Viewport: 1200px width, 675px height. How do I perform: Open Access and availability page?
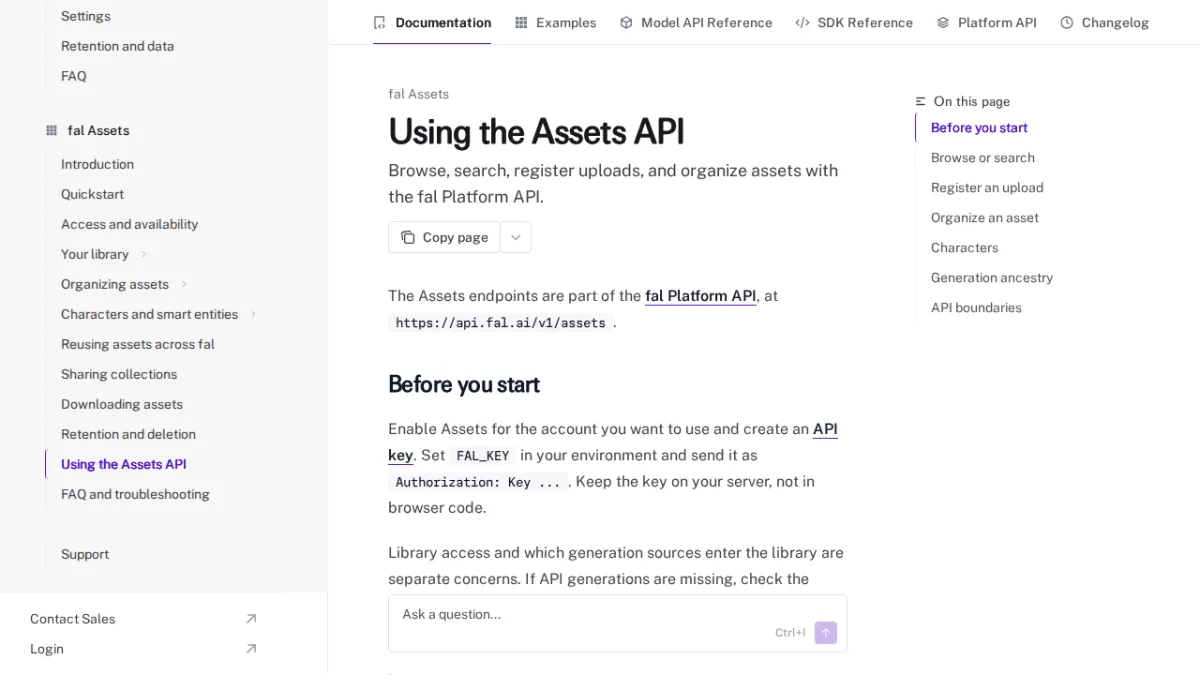point(129,224)
